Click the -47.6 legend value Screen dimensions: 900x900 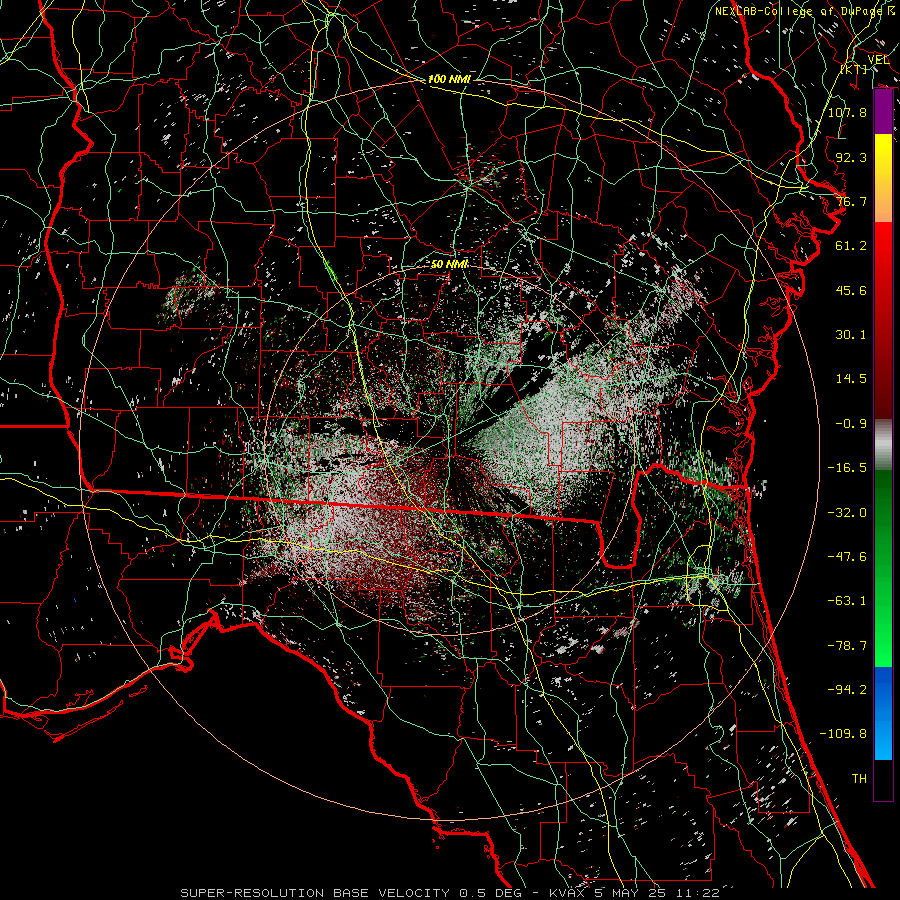847,557
